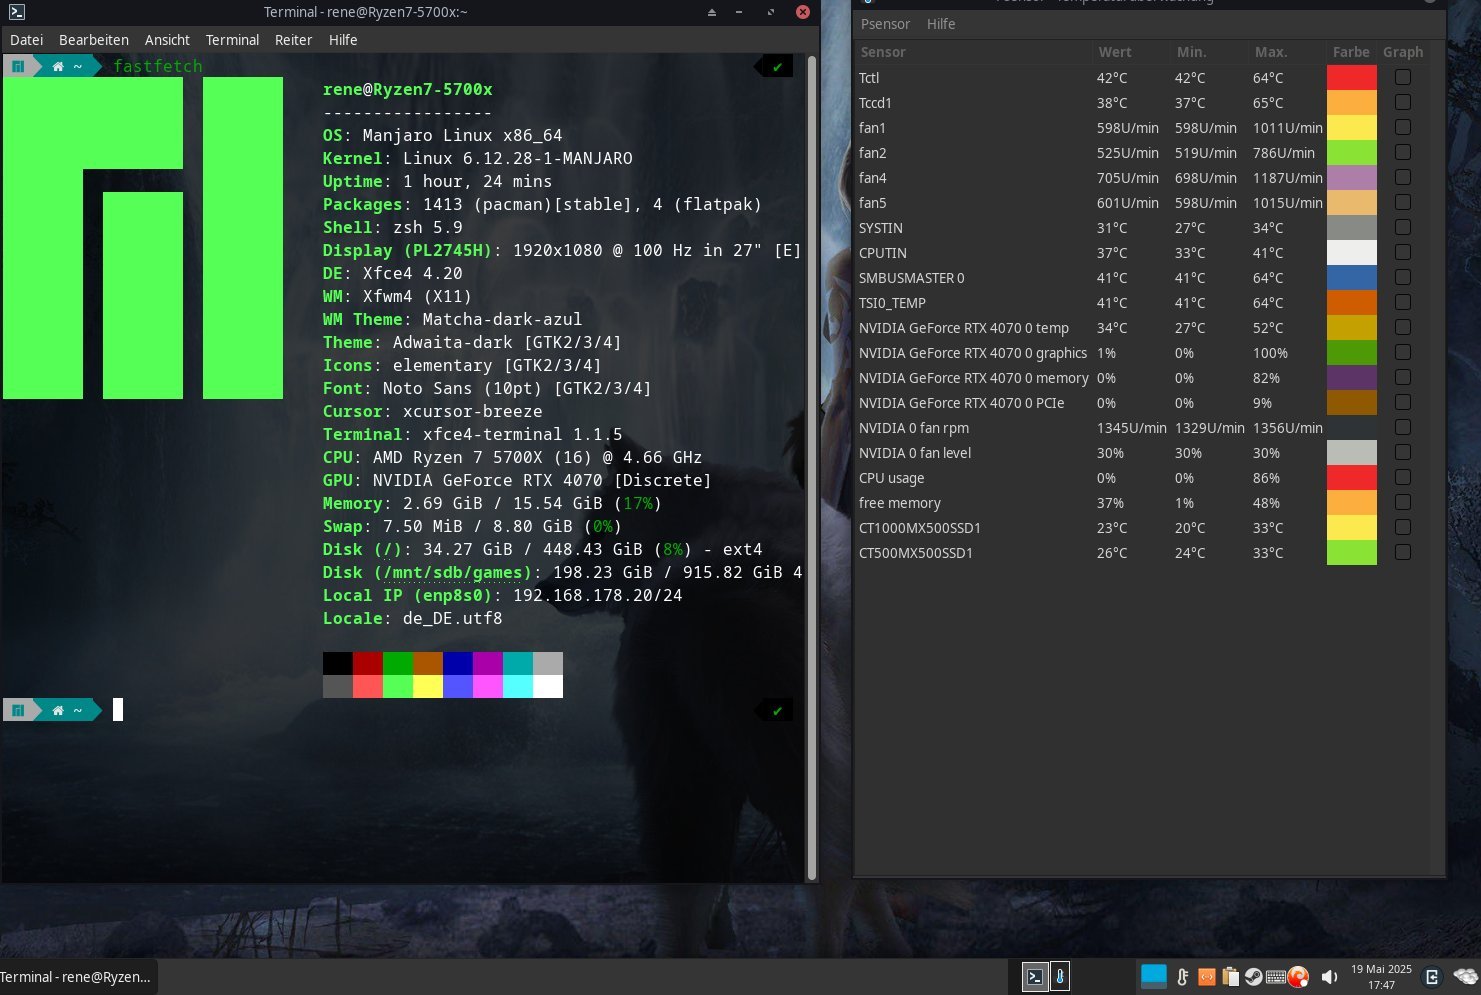Click the blue color swatch for SMBUSMASTER 0
This screenshot has width=1481, height=995.
[1352, 277]
